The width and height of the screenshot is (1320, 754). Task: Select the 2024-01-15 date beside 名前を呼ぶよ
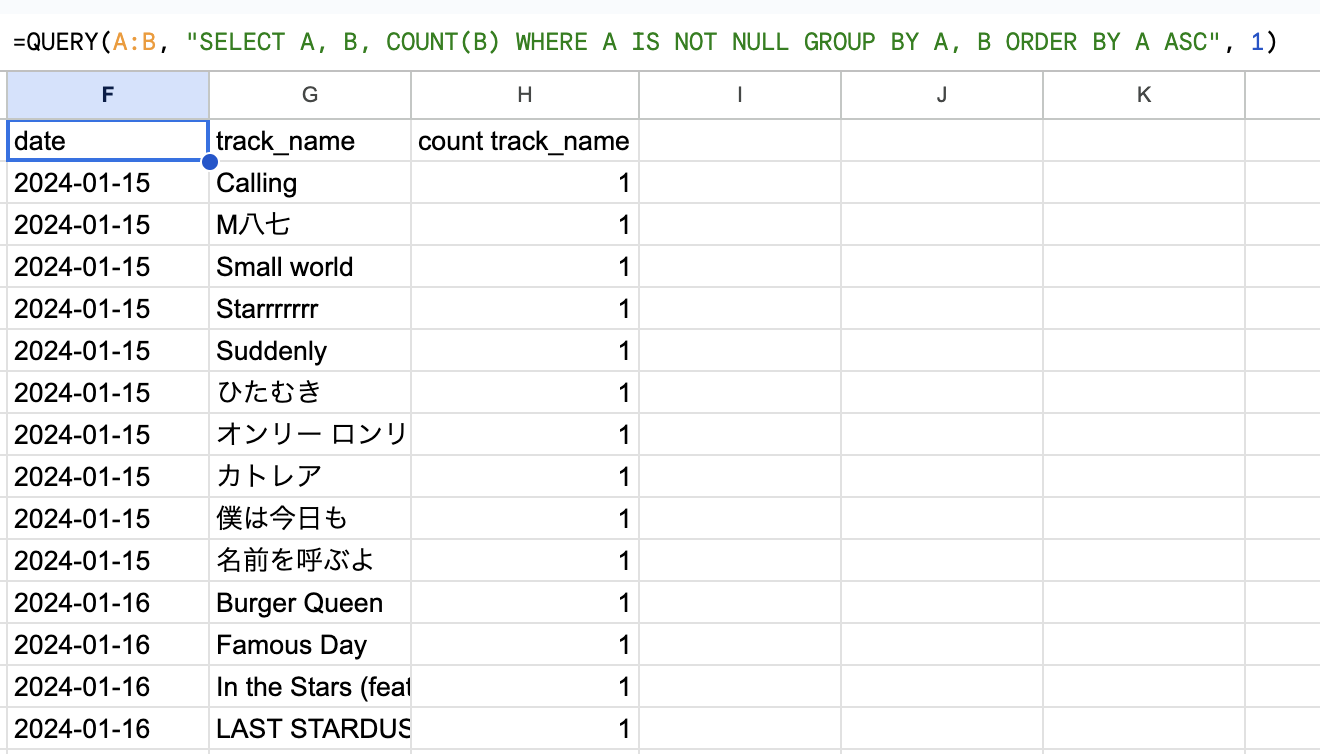tap(108, 561)
